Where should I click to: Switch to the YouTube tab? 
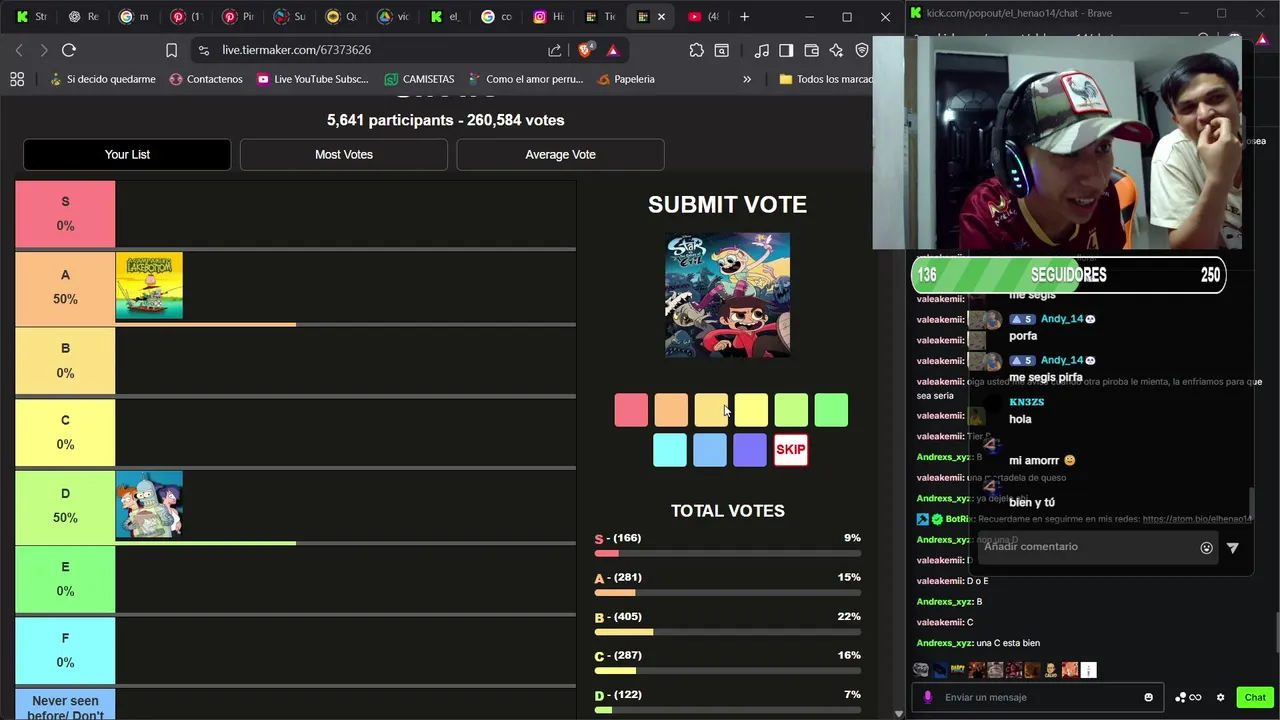[703, 17]
